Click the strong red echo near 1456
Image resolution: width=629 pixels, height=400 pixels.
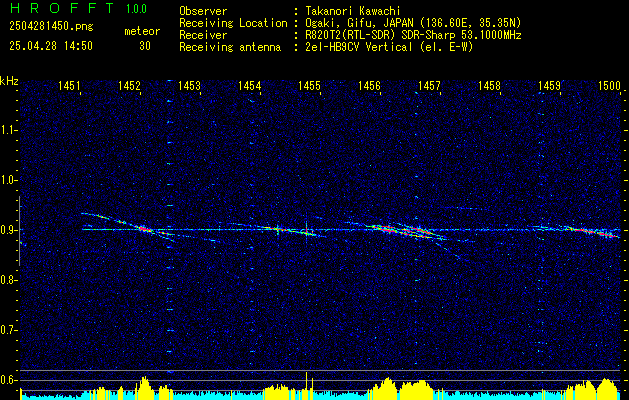point(385,228)
